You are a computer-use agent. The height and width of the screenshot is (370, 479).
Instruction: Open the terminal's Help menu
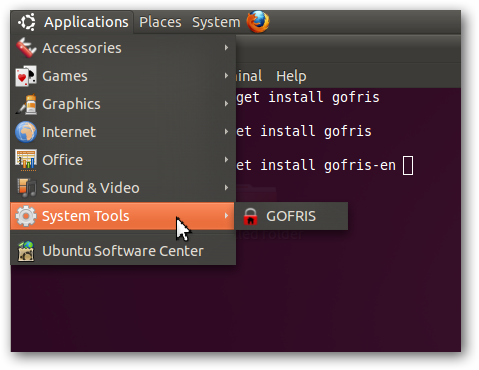tap(291, 76)
